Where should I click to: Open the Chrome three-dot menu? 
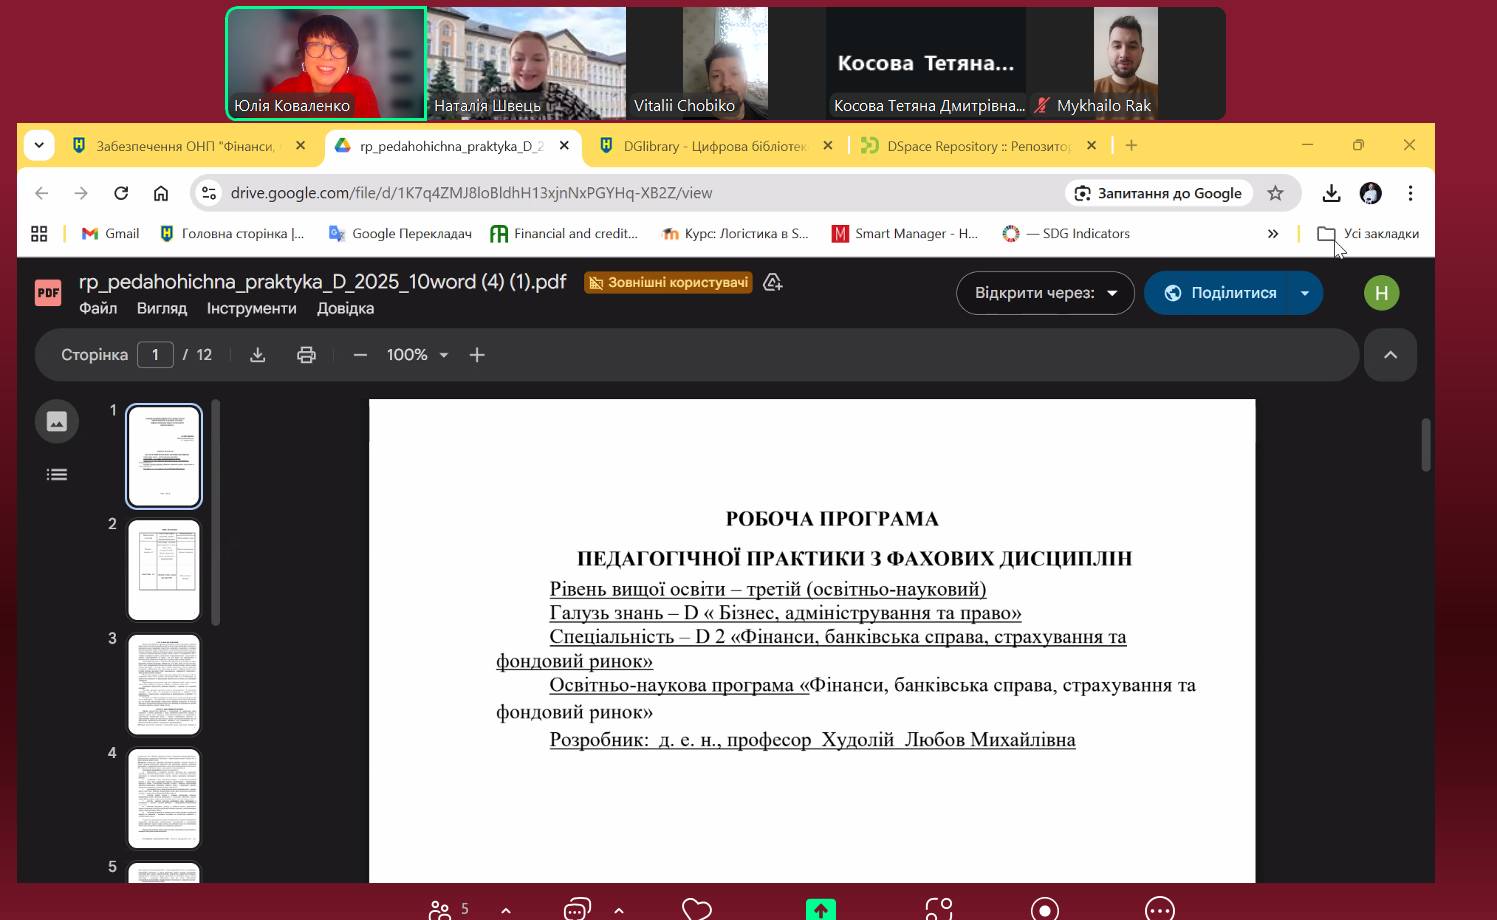[x=1410, y=193]
